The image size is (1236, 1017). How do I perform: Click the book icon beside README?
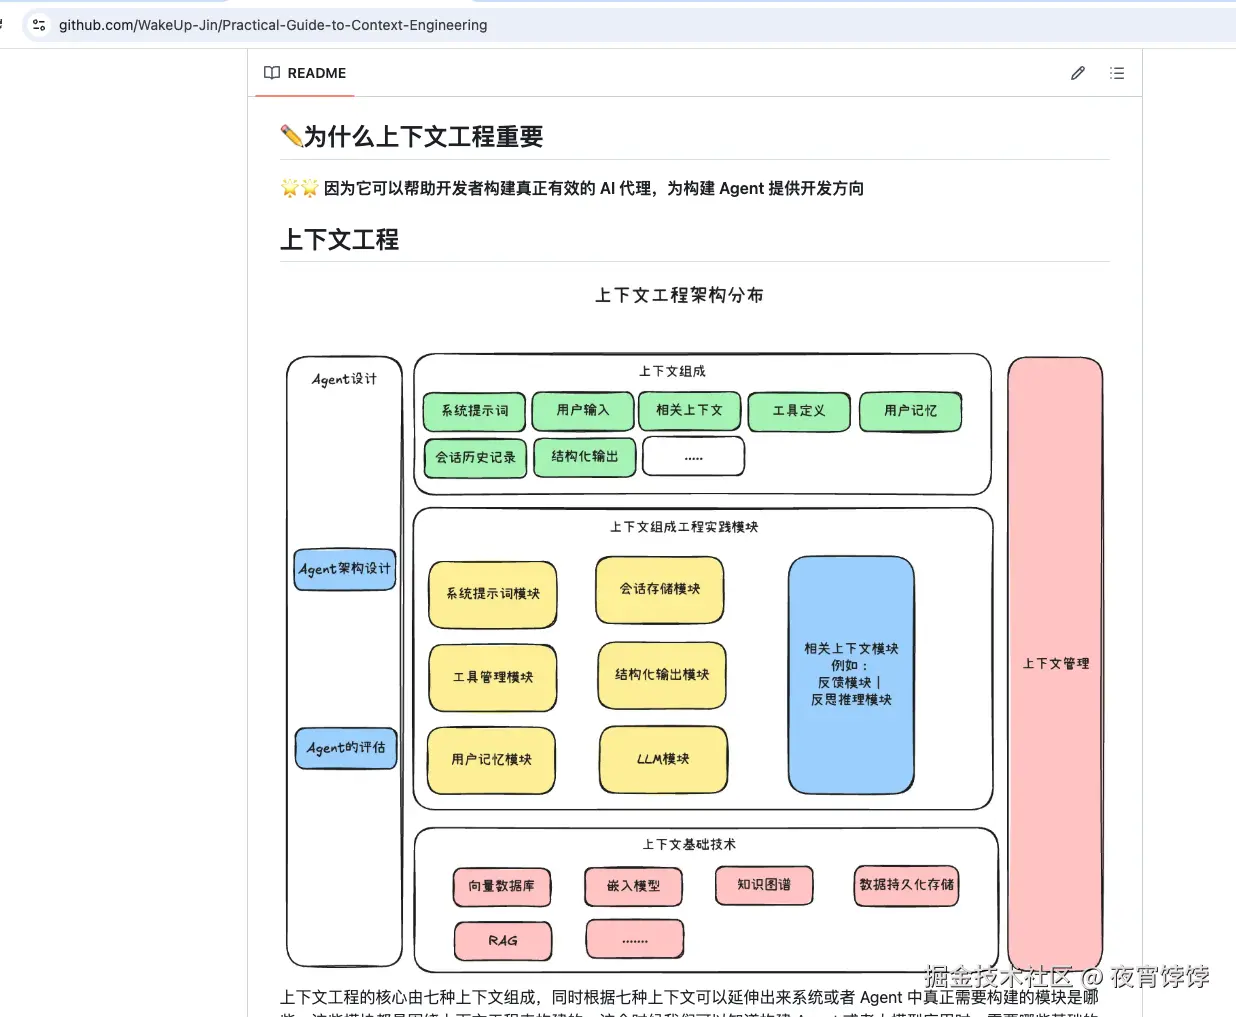coord(271,72)
